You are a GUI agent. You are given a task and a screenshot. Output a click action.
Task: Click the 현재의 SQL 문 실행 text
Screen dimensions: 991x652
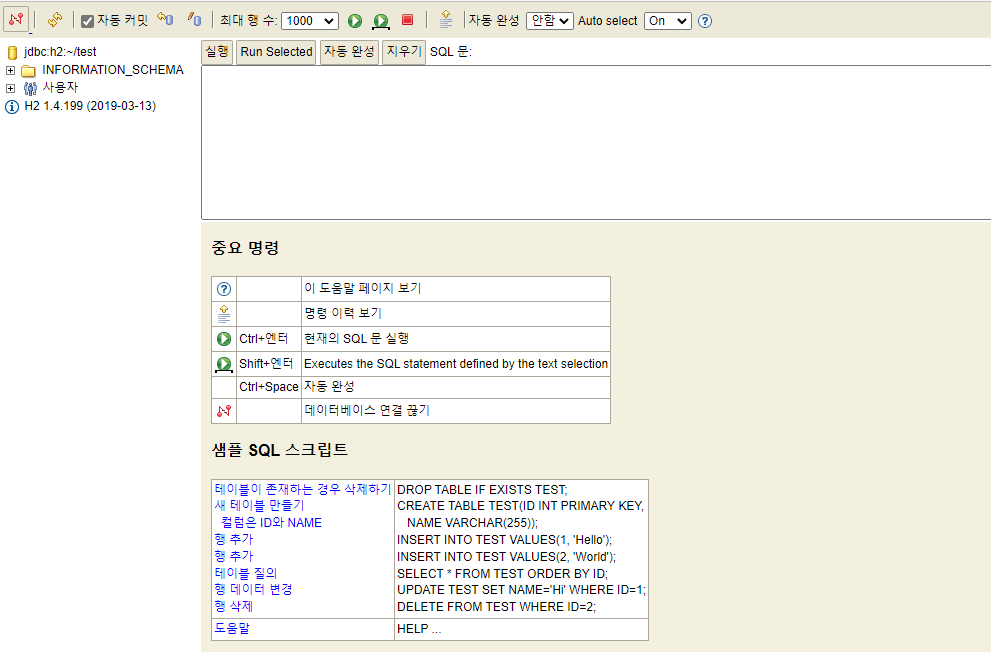tap(356, 339)
